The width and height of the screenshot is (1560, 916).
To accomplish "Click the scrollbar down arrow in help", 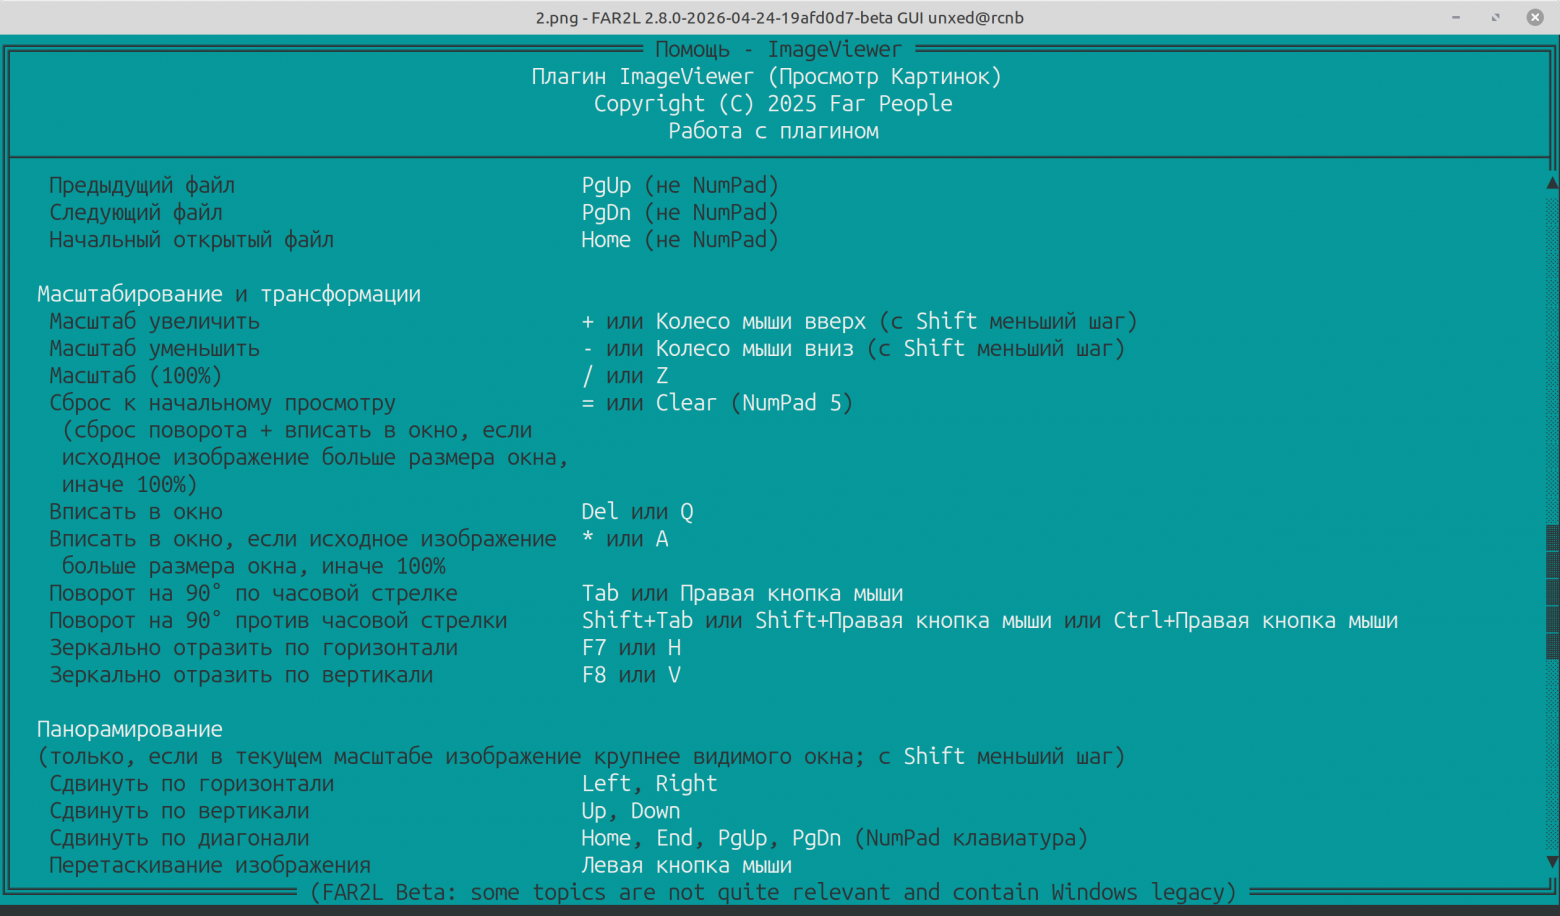I will point(1552,862).
